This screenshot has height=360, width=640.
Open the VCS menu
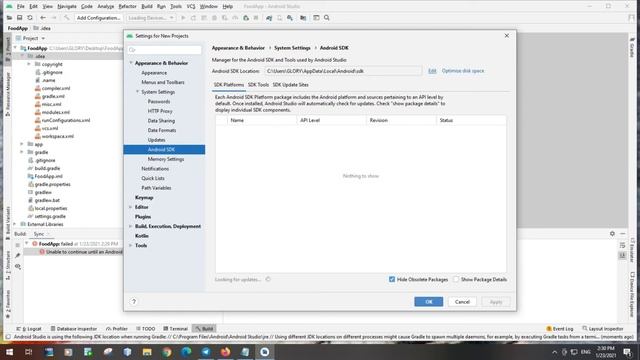[191, 7]
